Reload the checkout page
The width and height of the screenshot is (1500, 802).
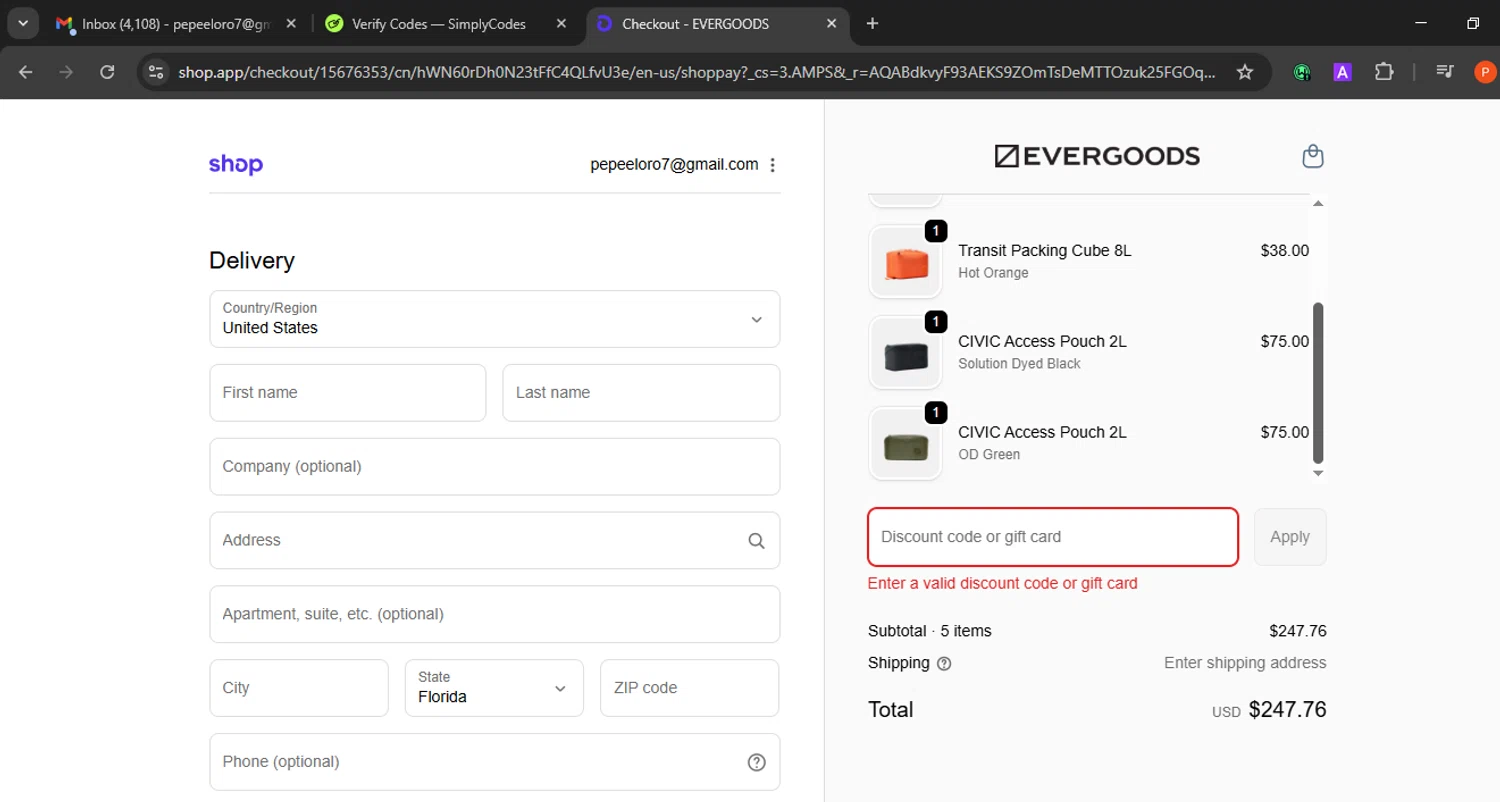(x=107, y=72)
